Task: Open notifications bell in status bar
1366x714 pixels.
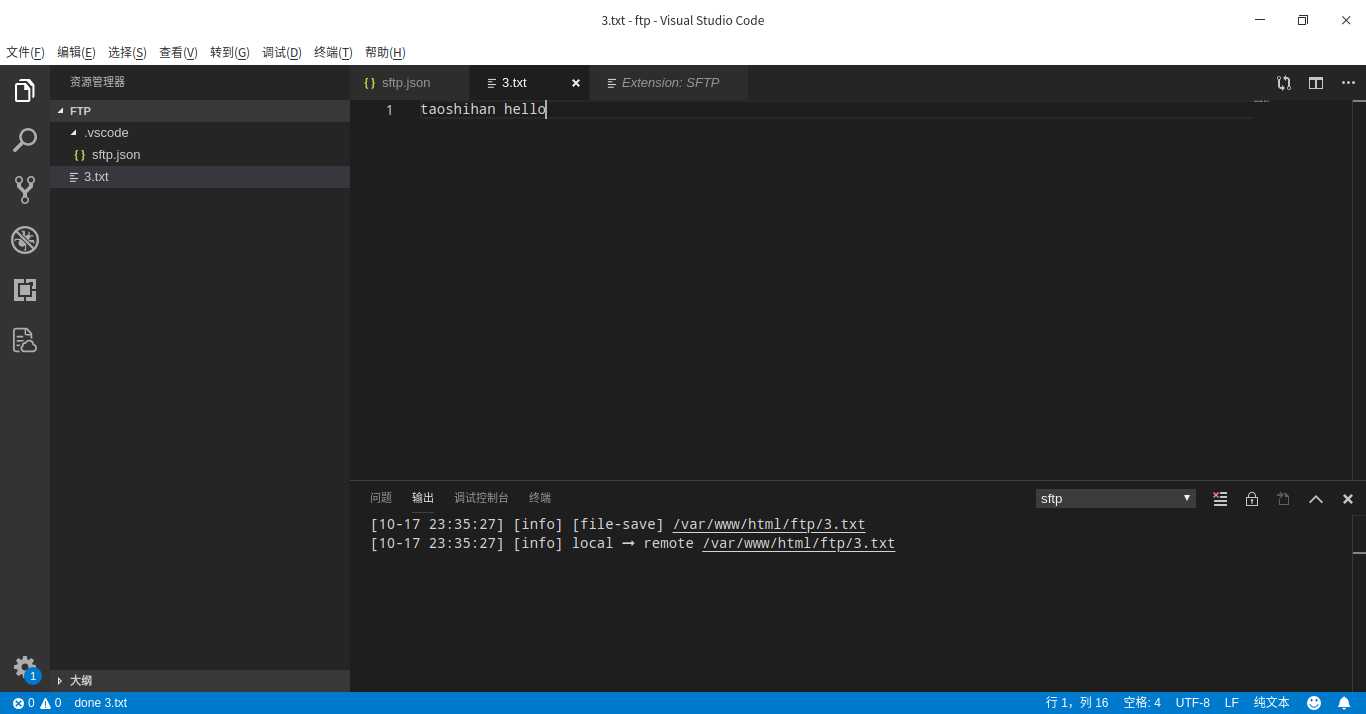Action: pyautogui.click(x=1344, y=703)
